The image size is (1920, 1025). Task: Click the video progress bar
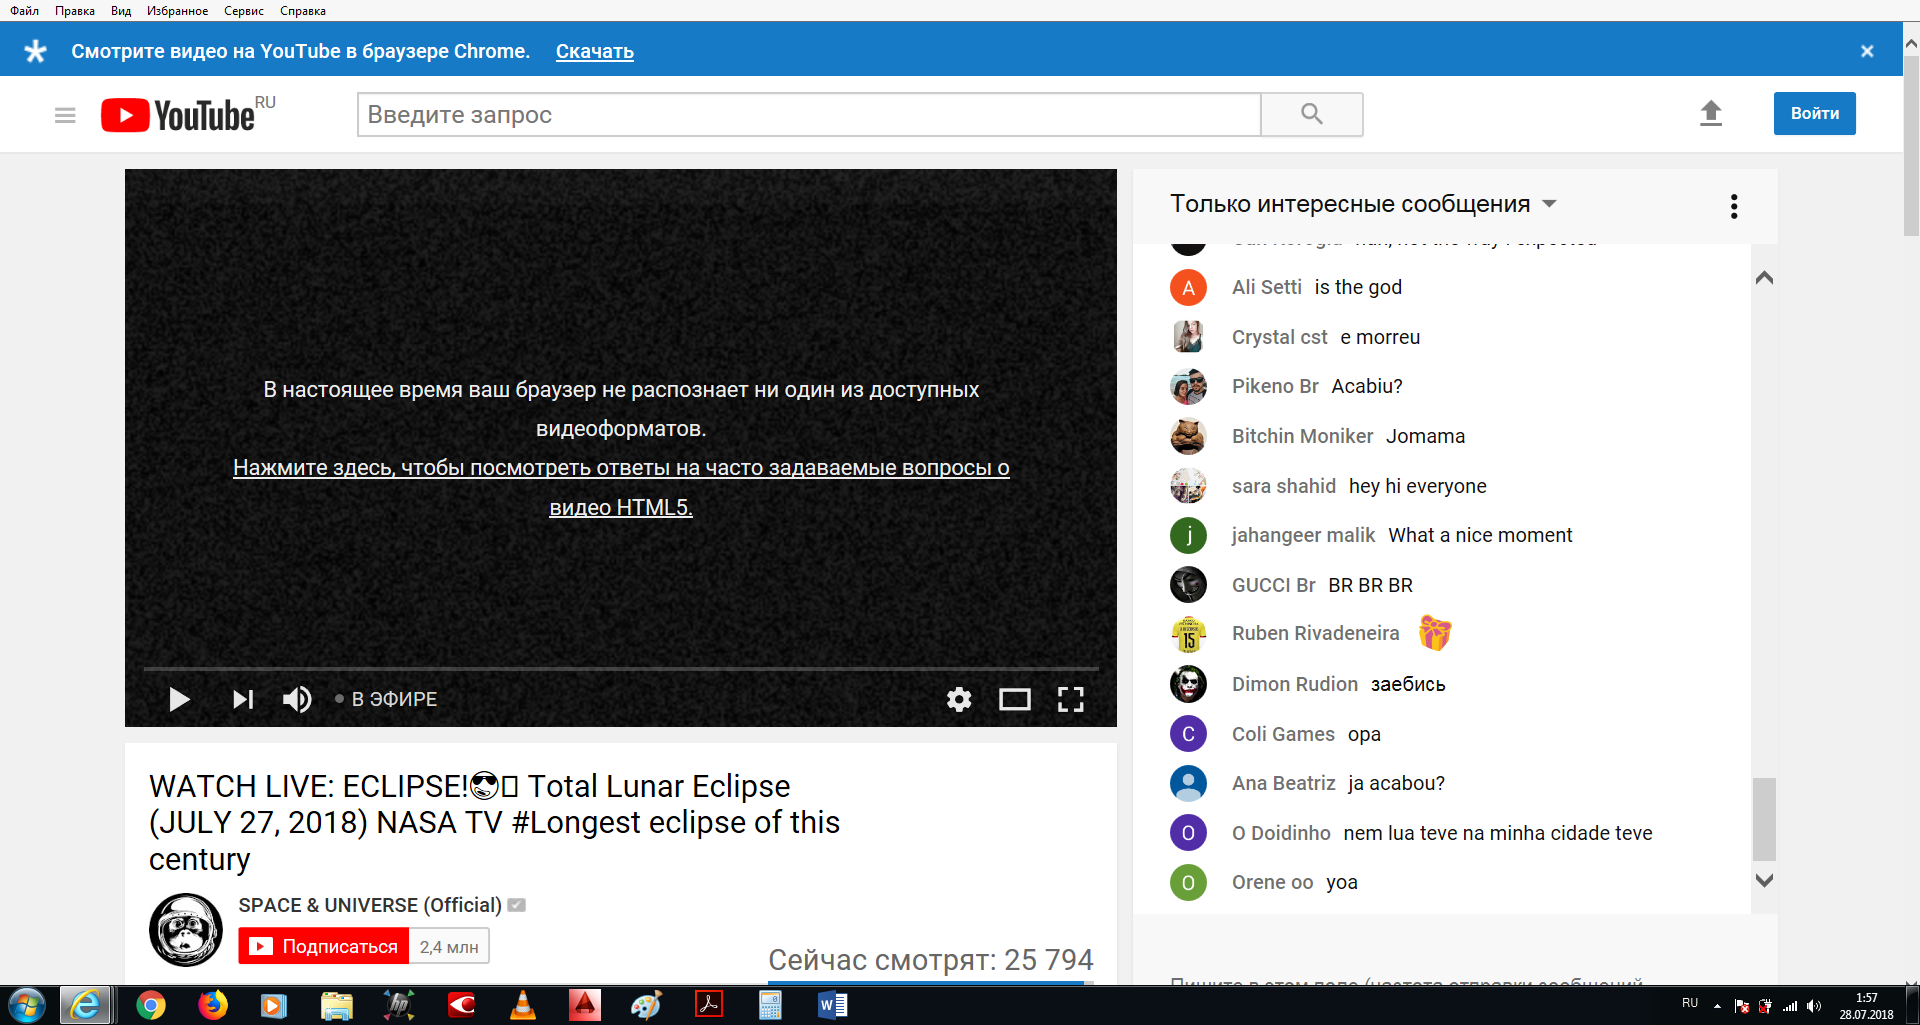pos(620,668)
